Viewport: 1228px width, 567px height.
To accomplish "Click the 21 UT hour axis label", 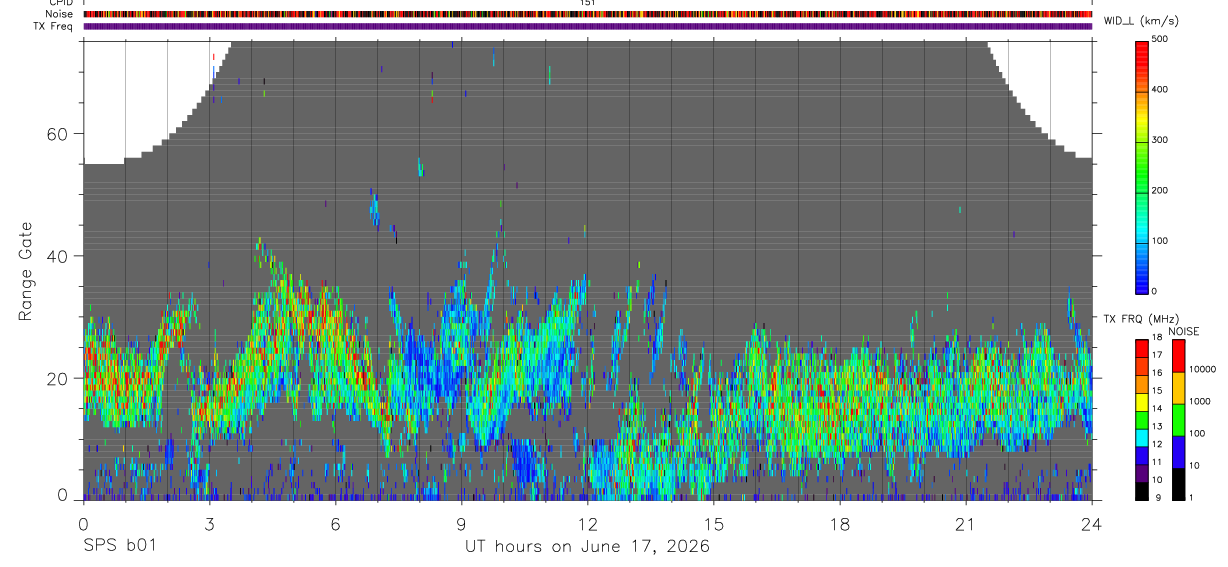I will 966,524.
